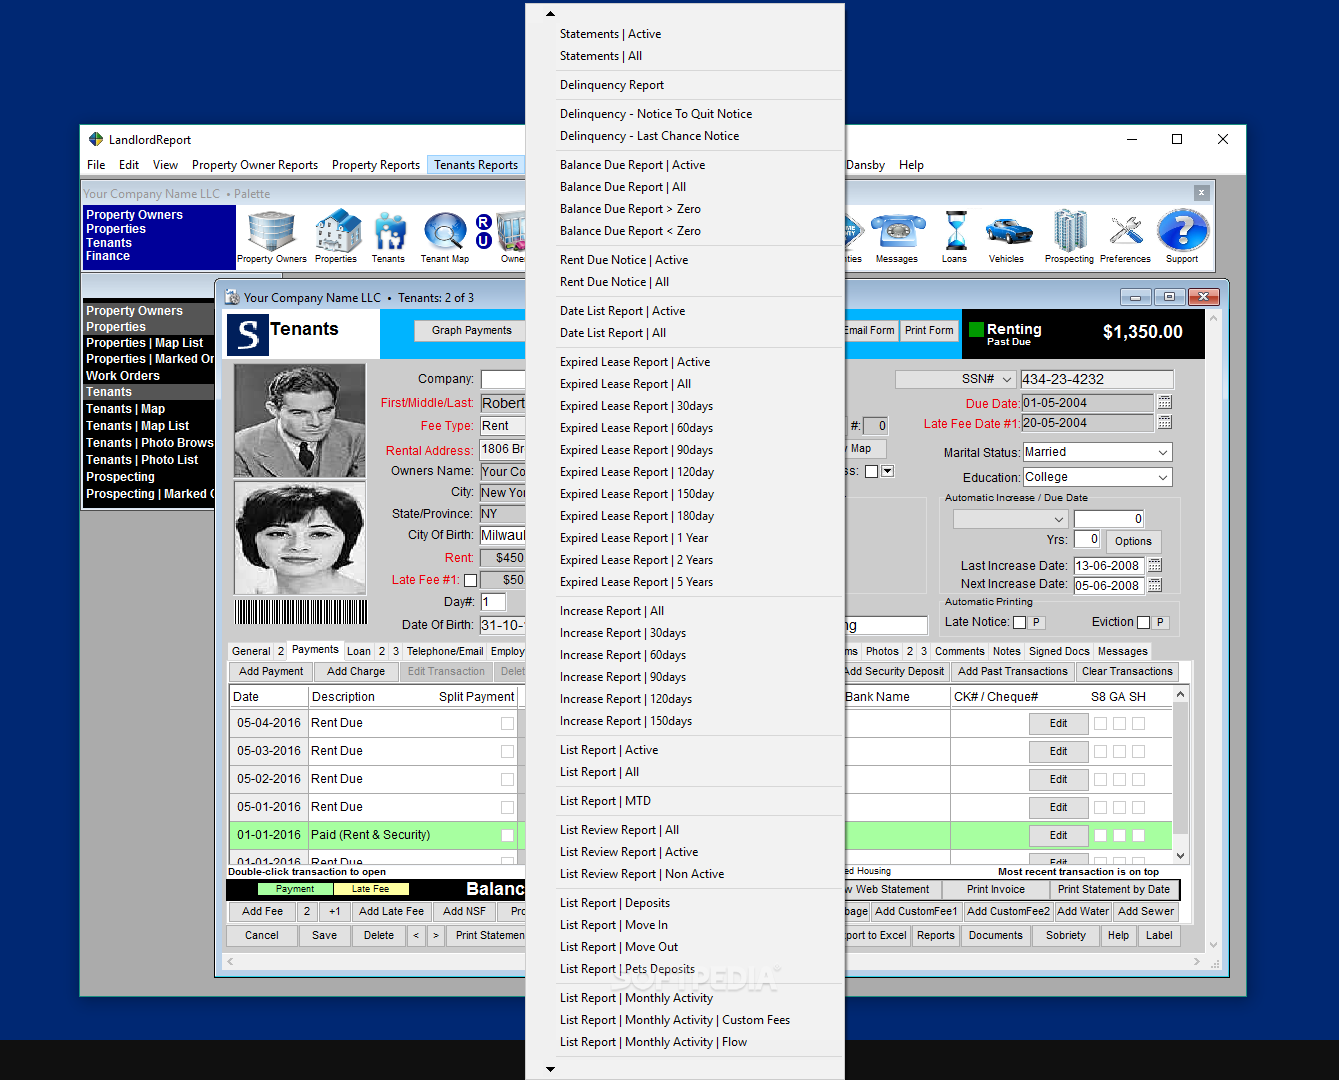Click the Sobriety button
The image size is (1339, 1080).
[x=1066, y=936]
